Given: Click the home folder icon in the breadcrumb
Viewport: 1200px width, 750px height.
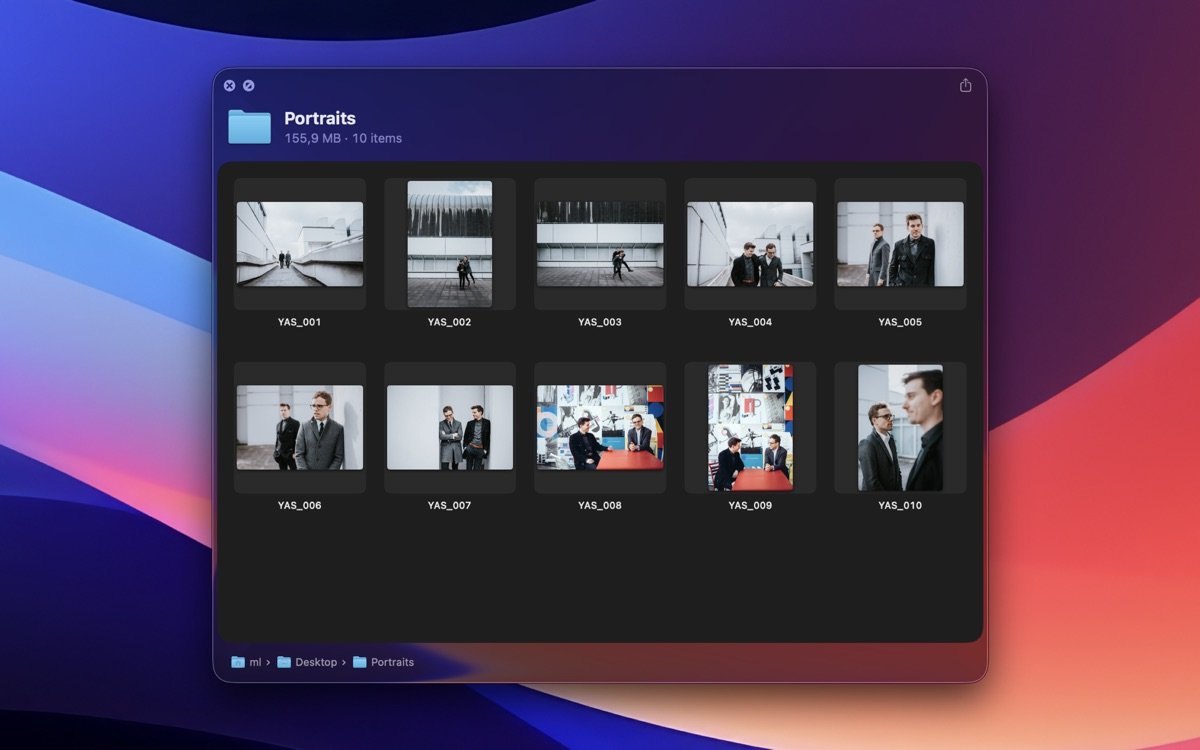Looking at the screenshot, I should click(x=238, y=662).
